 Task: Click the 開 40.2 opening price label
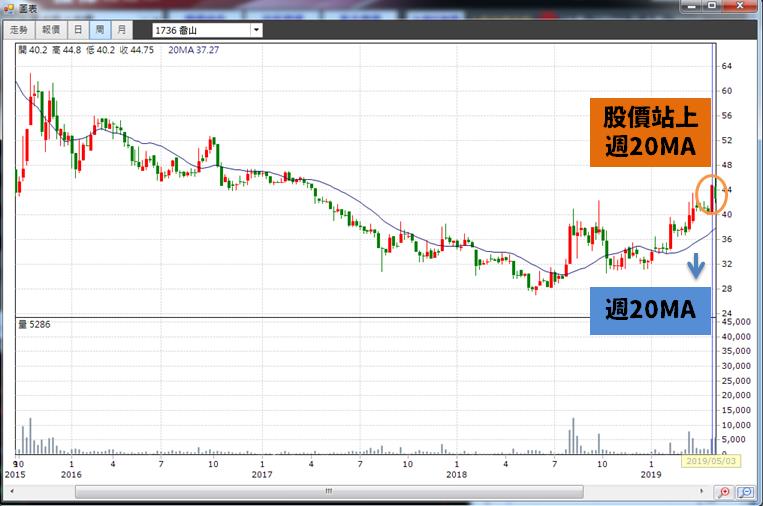[33, 50]
